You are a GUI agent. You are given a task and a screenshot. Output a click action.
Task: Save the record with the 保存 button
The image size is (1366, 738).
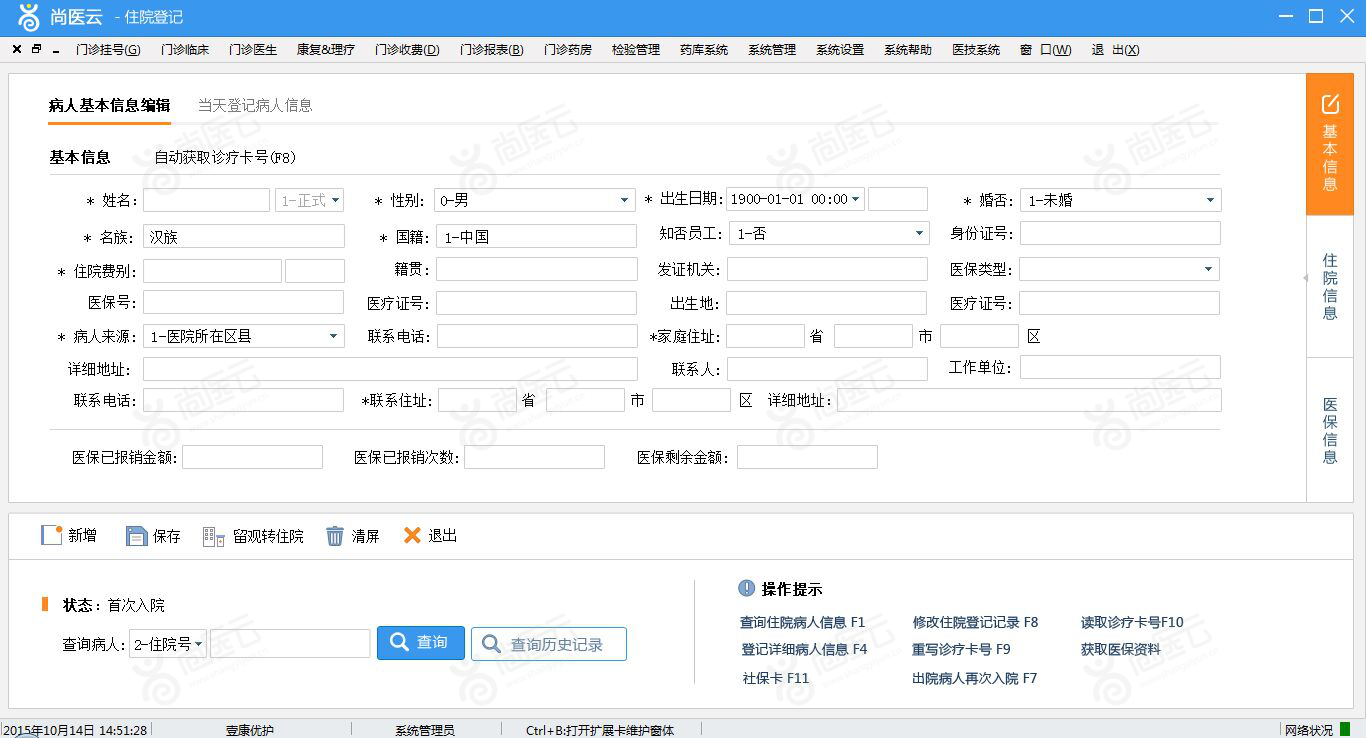pyautogui.click(x=153, y=536)
